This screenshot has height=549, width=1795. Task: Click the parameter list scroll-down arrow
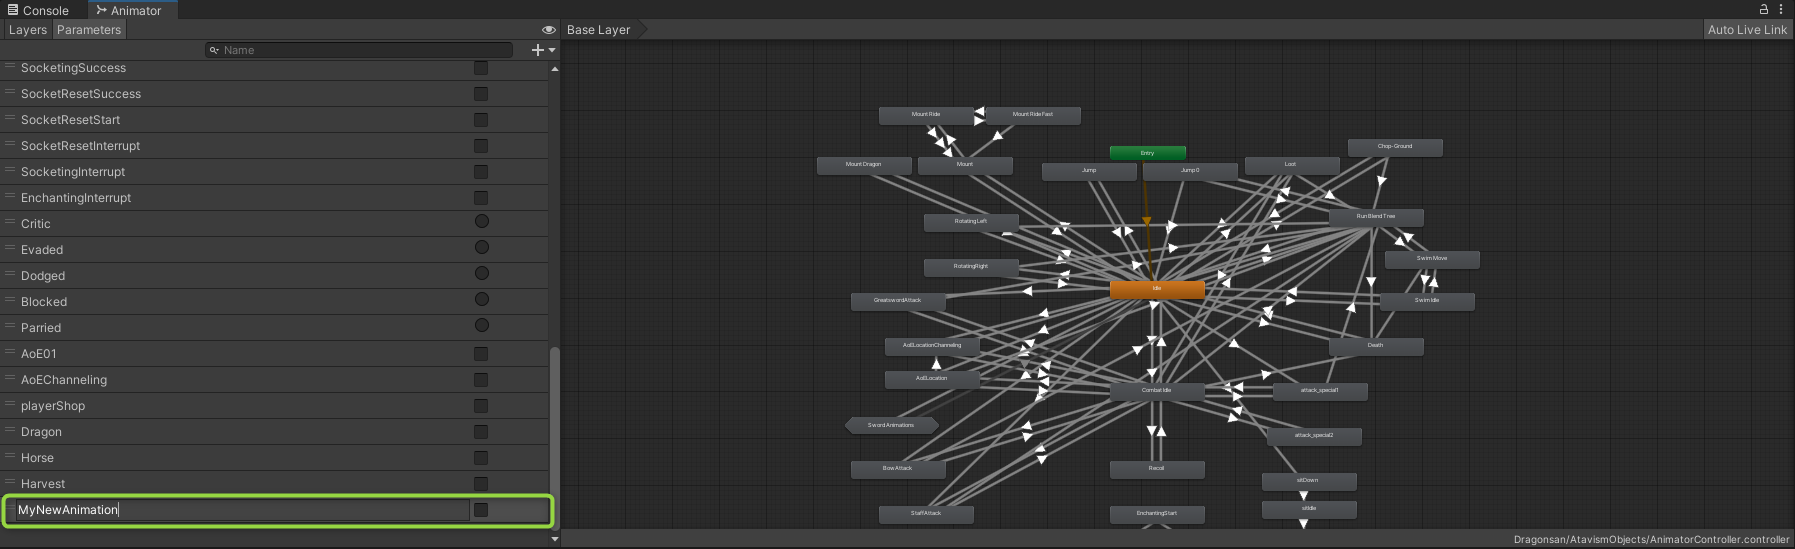coord(555,539)
